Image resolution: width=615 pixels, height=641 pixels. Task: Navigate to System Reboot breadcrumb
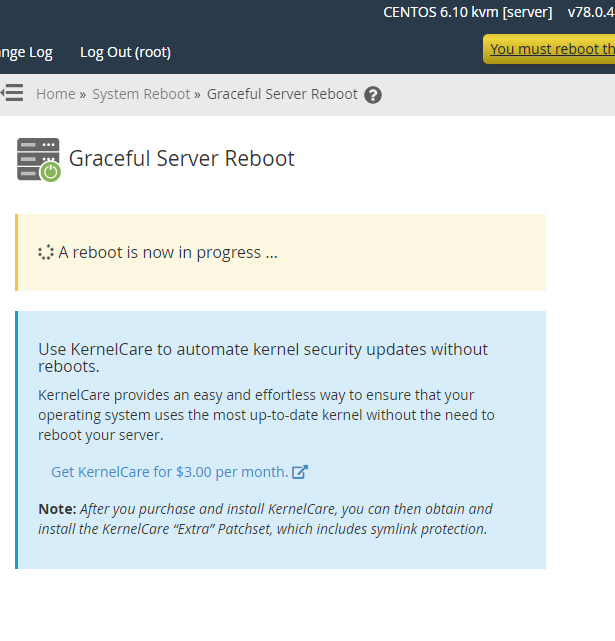click(141, 94)
